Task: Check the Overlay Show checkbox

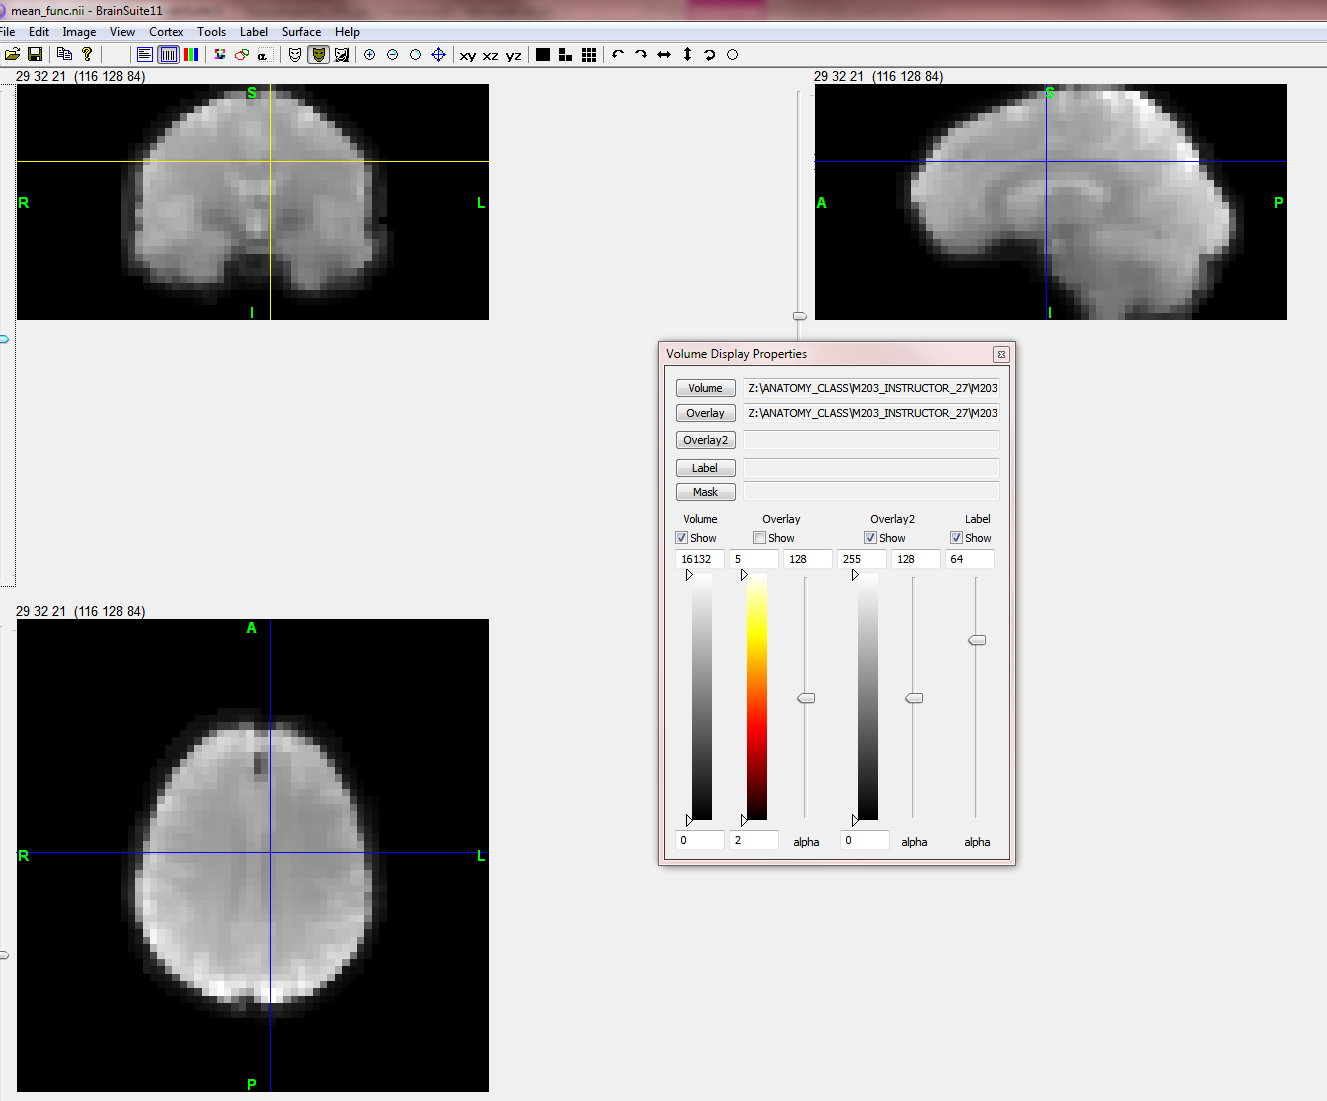Action: coord(759,538)
